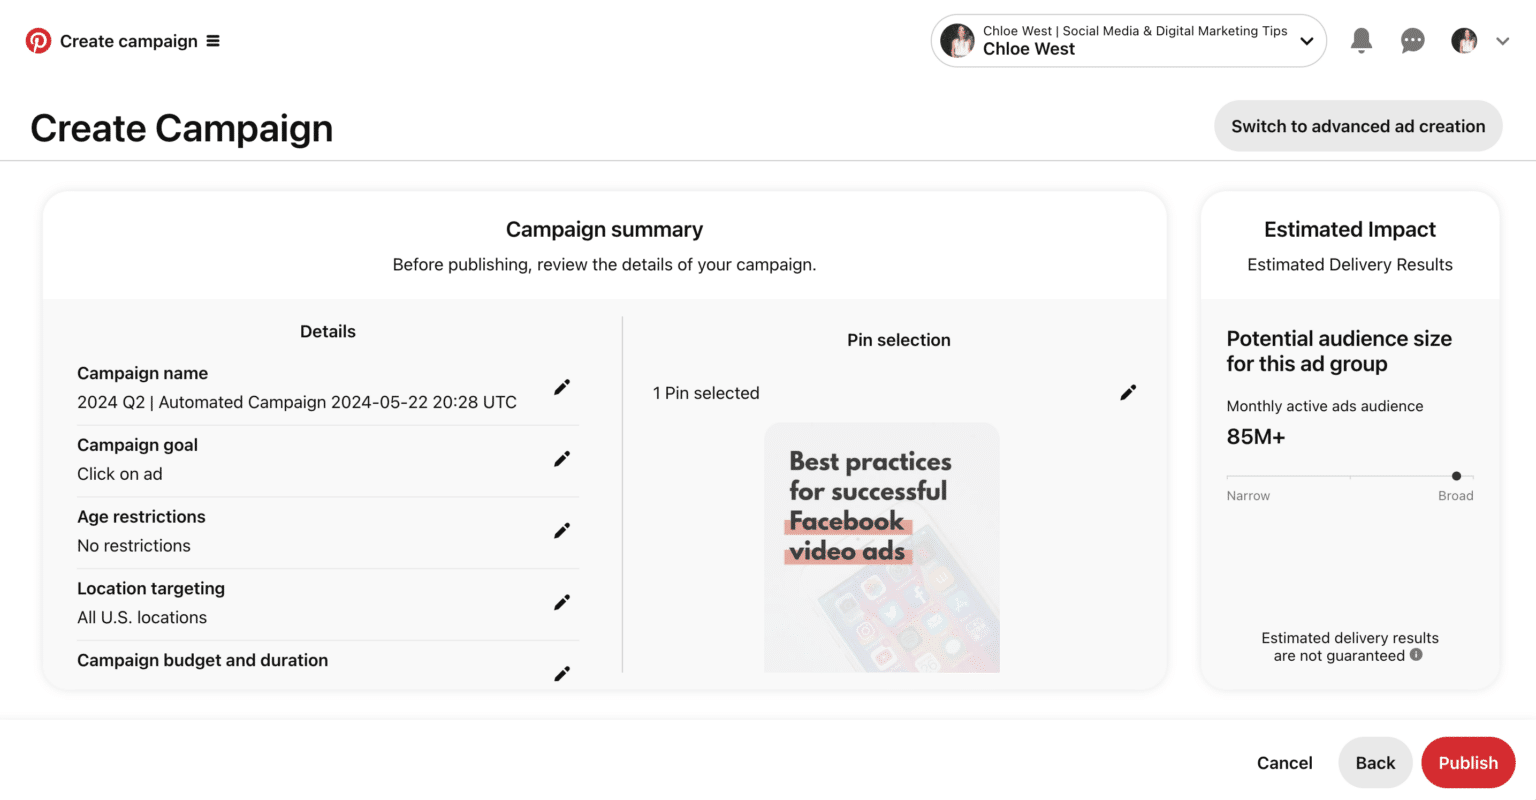1536x800 pixels.
Task: Select the Facebook video ads Pin thumbnail
Action: [881, 546]
